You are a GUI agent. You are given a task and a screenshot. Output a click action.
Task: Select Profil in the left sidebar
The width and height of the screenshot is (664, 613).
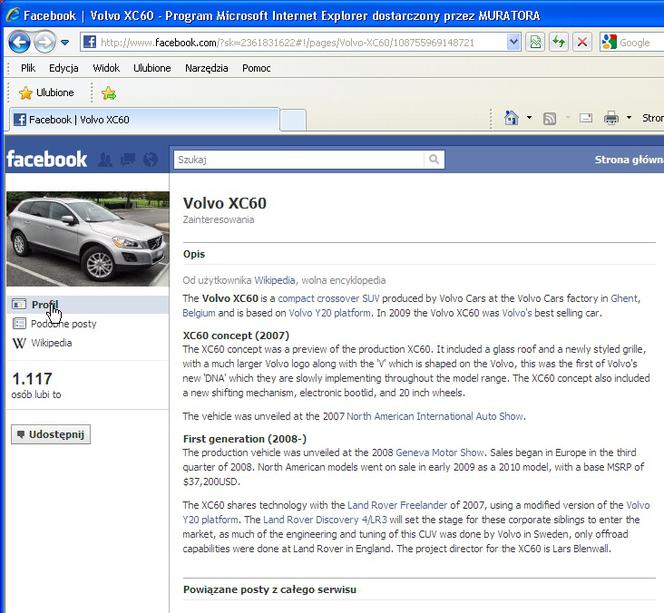[x=87, y=304]
